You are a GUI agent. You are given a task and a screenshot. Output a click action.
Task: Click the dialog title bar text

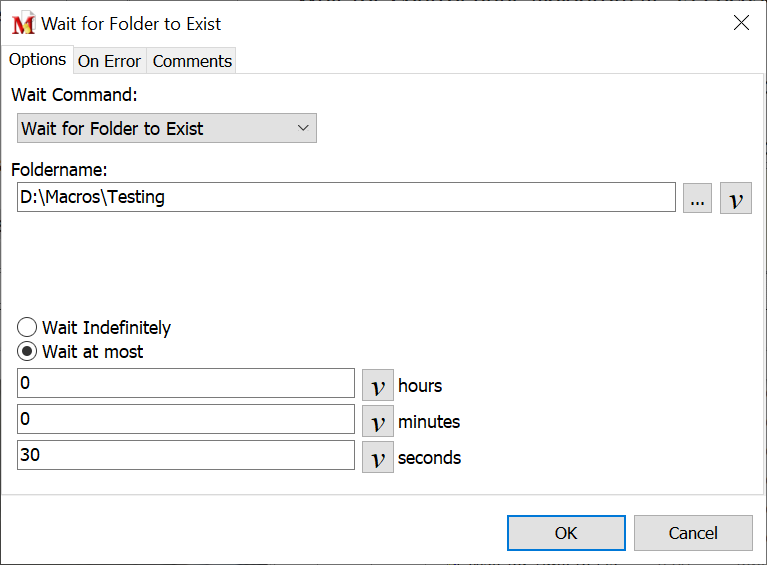click(131, 24)
